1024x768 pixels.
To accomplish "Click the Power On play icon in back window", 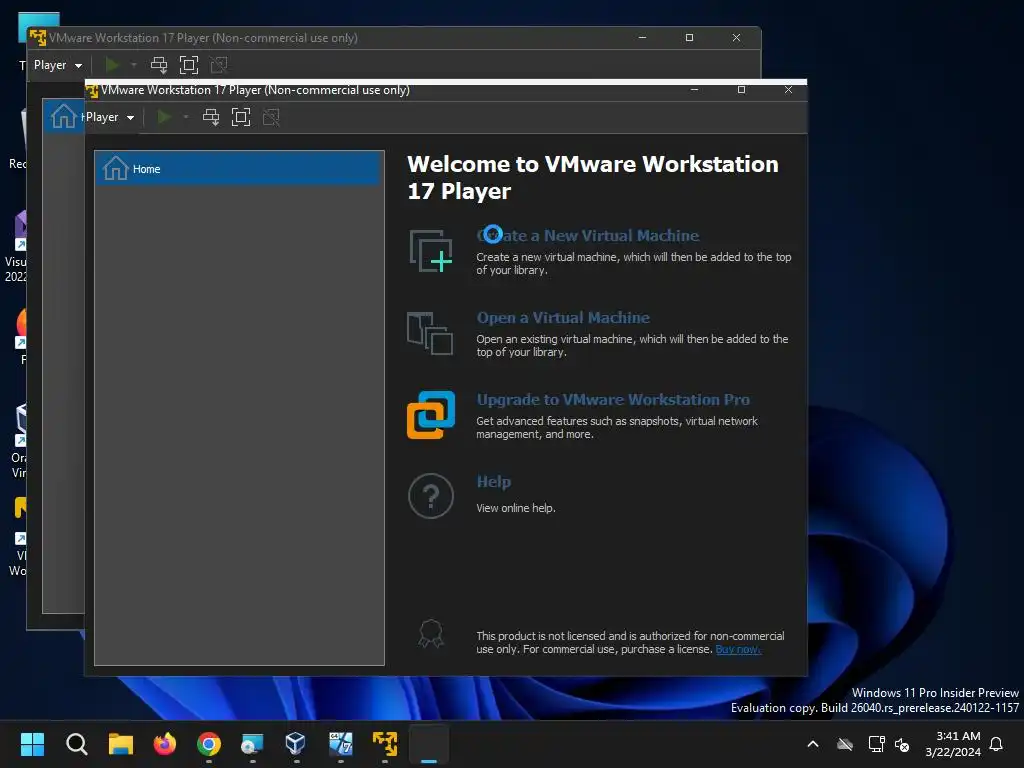I will click(112, 65).
